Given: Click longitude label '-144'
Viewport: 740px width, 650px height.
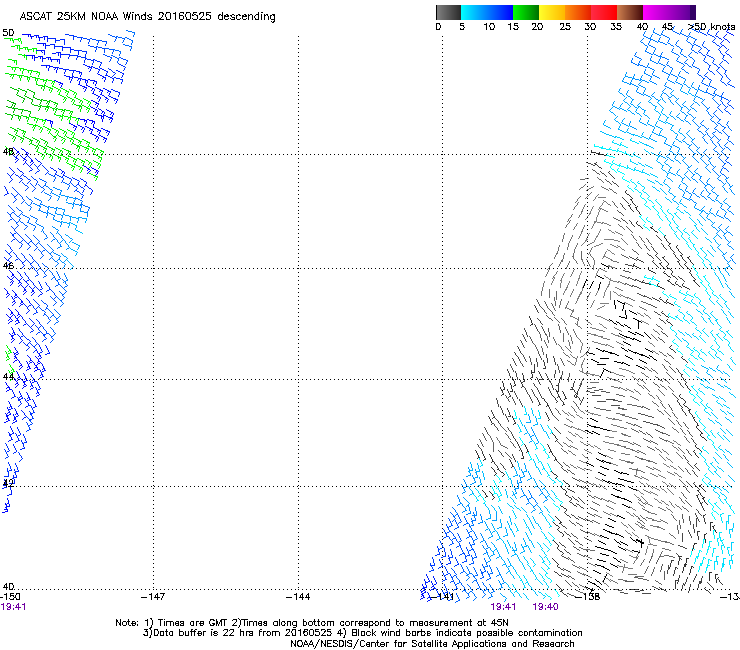Looking at the screenshot, I should point(298,597).
